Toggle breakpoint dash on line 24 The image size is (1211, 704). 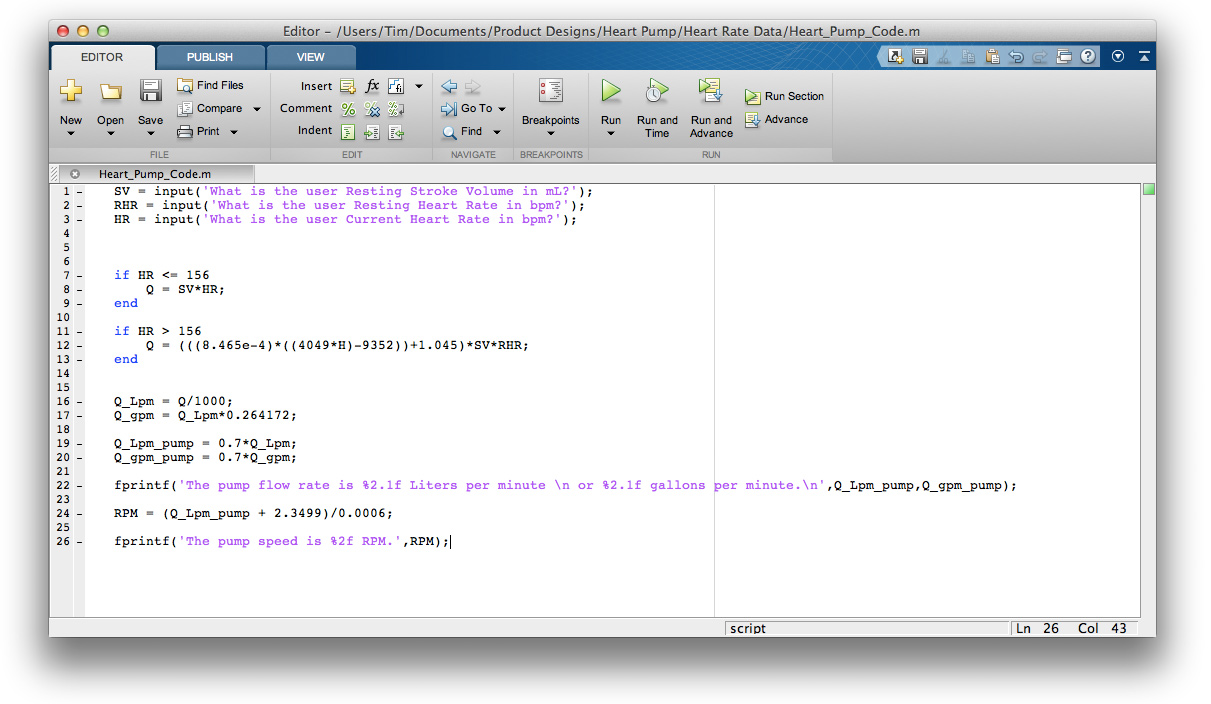(x=79, y=513)
